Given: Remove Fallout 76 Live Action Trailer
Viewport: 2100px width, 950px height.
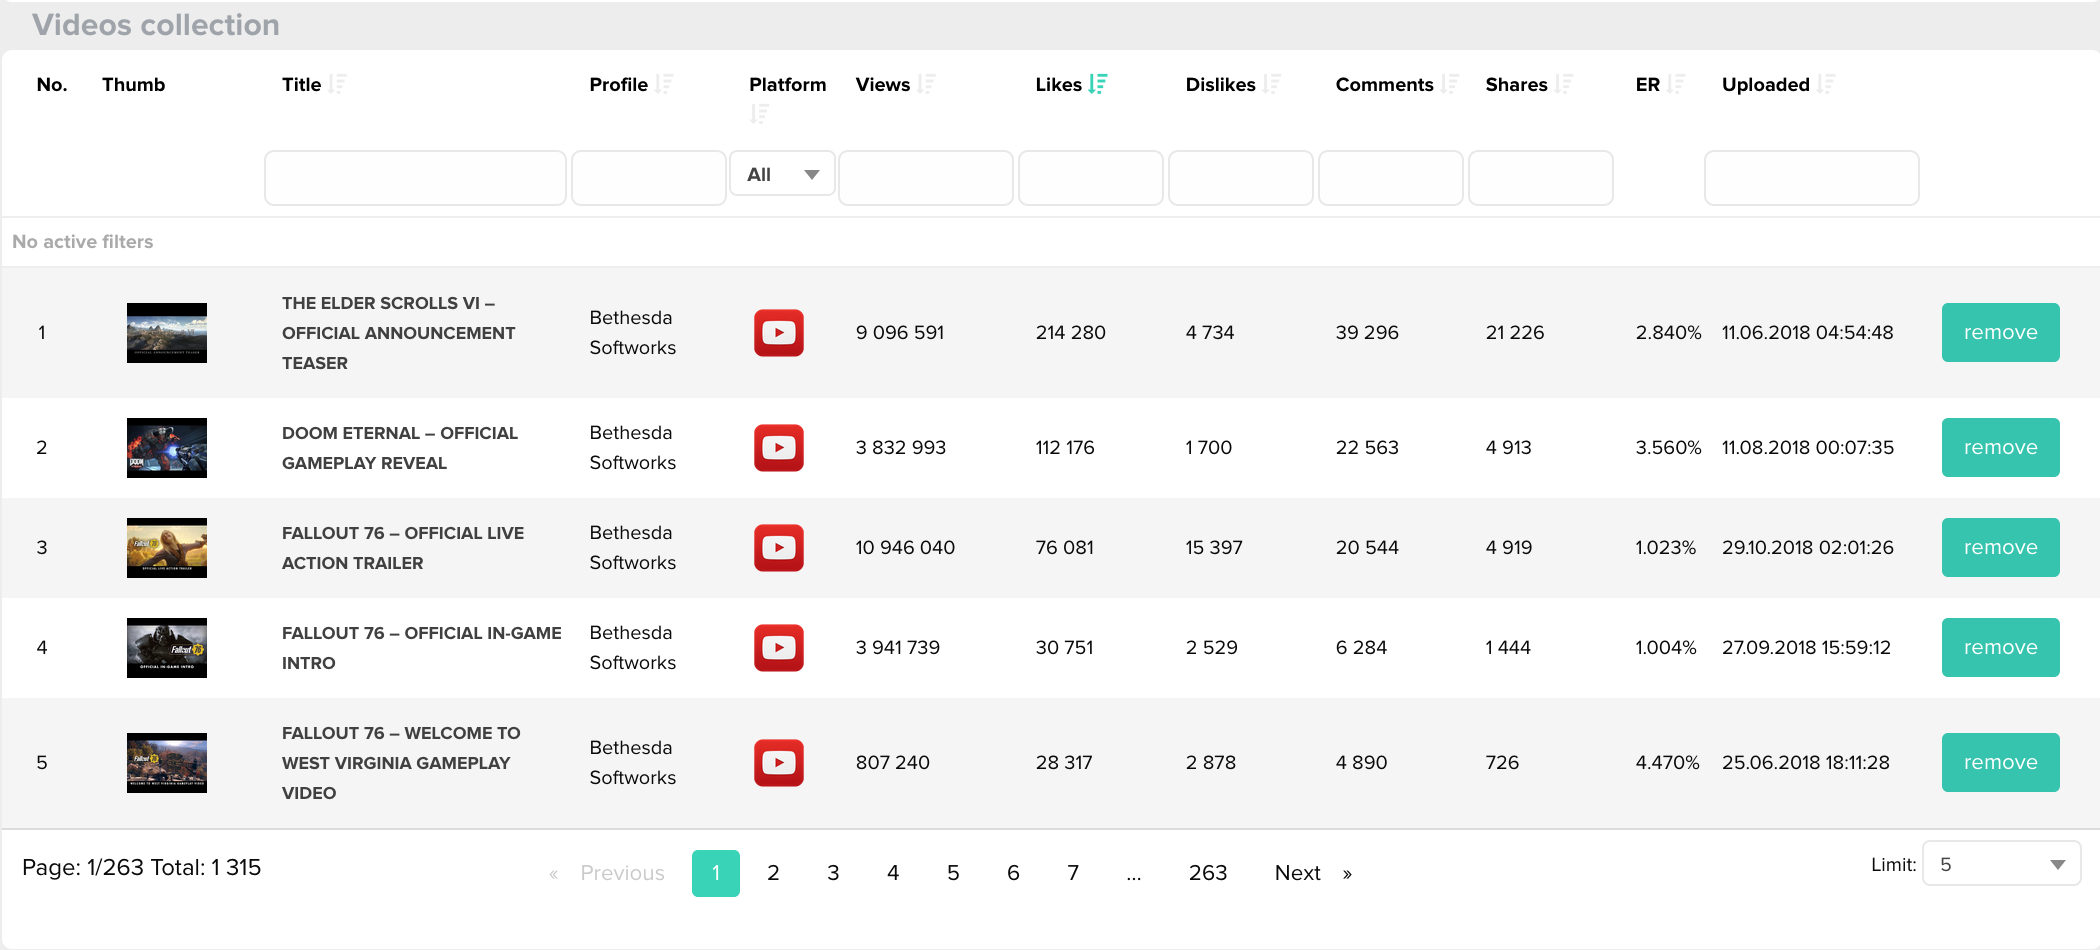Looking at the screenshot, I should 2001,548.
